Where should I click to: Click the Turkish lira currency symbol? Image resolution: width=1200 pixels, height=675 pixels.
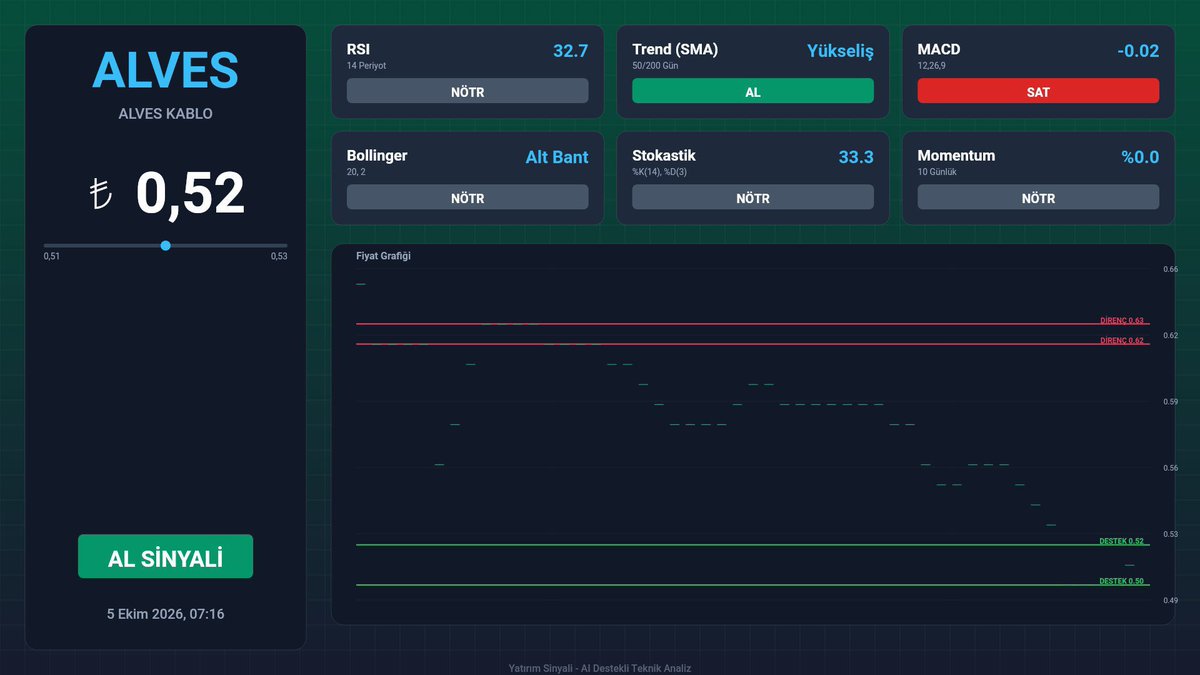coord(99,195)
